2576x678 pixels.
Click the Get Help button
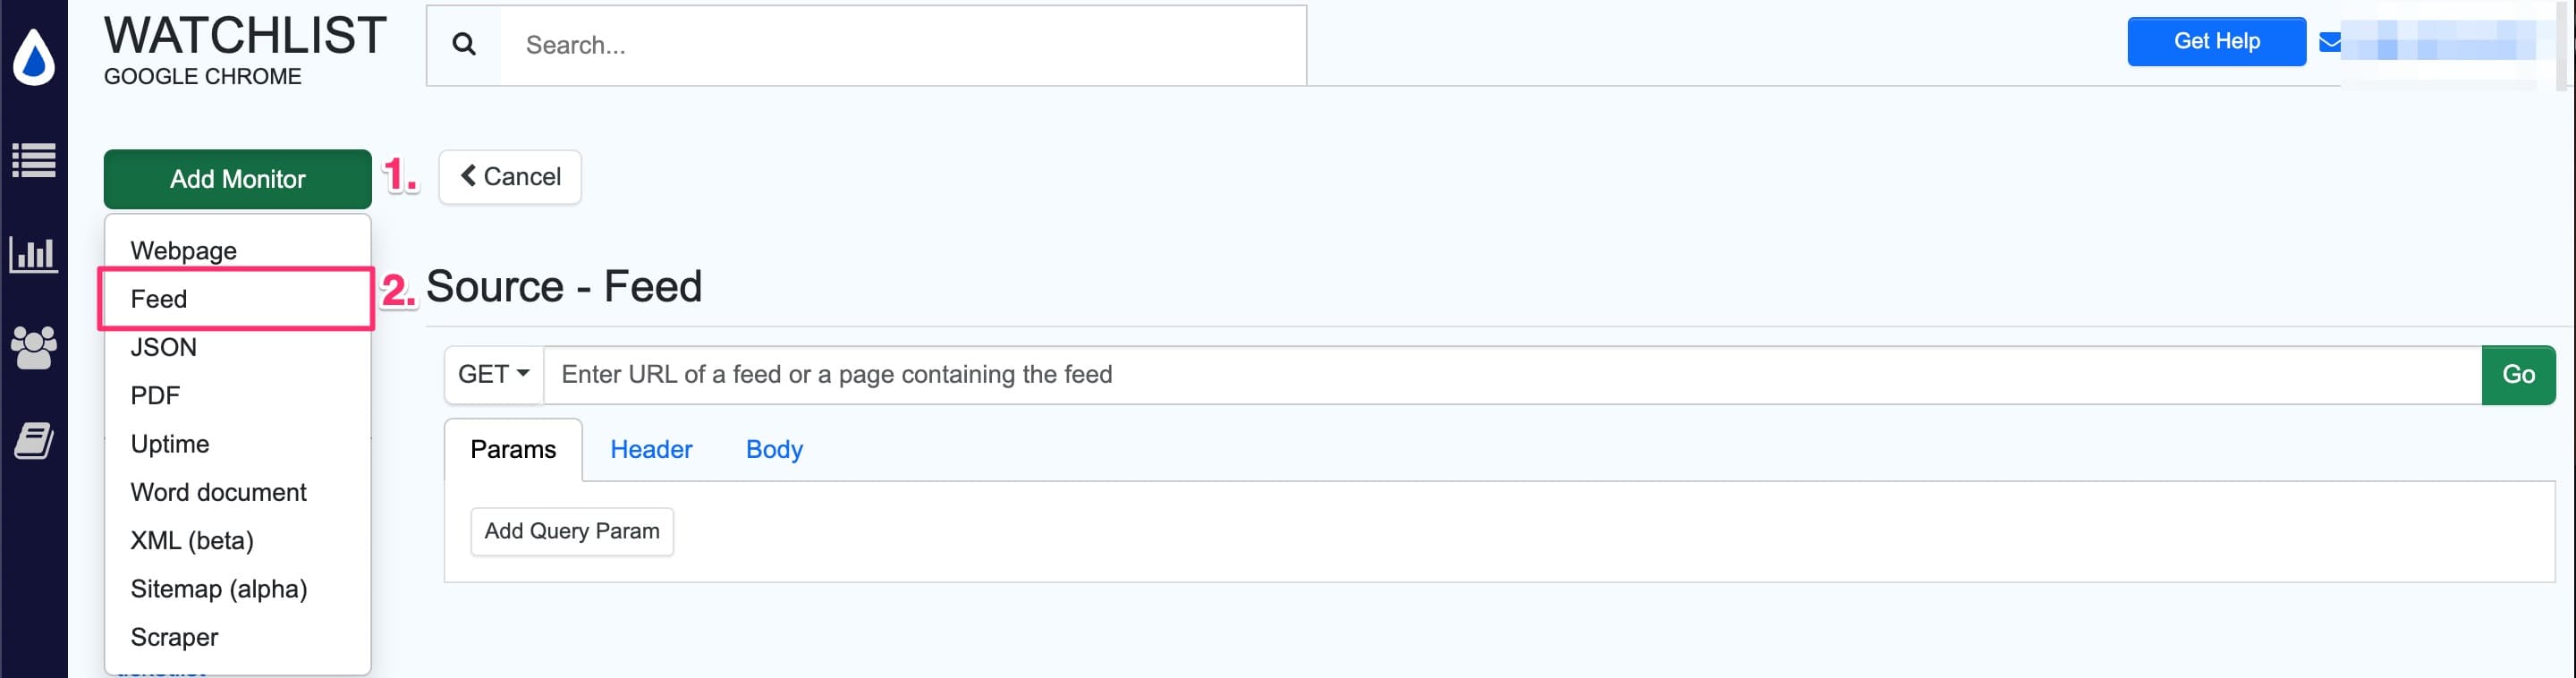(2216, 41)
